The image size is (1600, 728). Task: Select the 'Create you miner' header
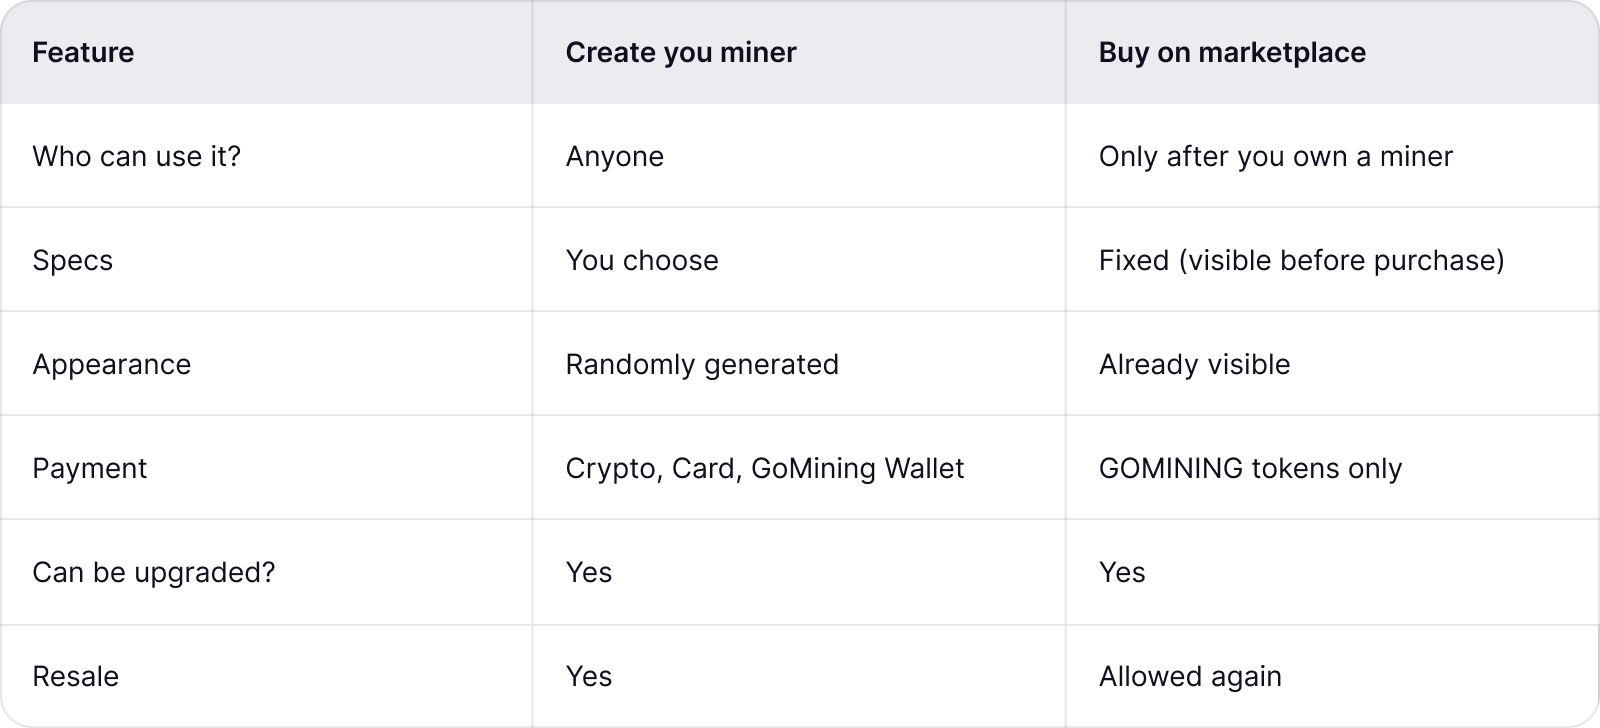(681, 52)
